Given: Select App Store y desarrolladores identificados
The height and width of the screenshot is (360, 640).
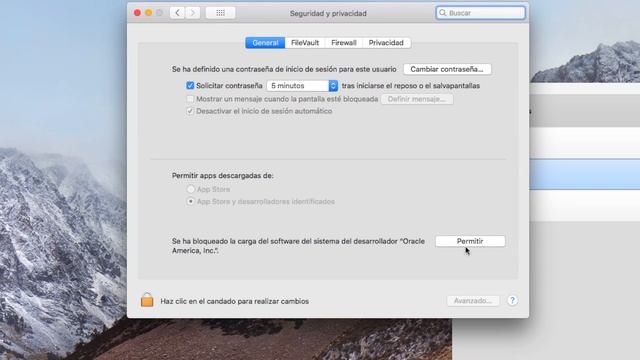Looking at the screenshot, I should (x=190, y=202).
